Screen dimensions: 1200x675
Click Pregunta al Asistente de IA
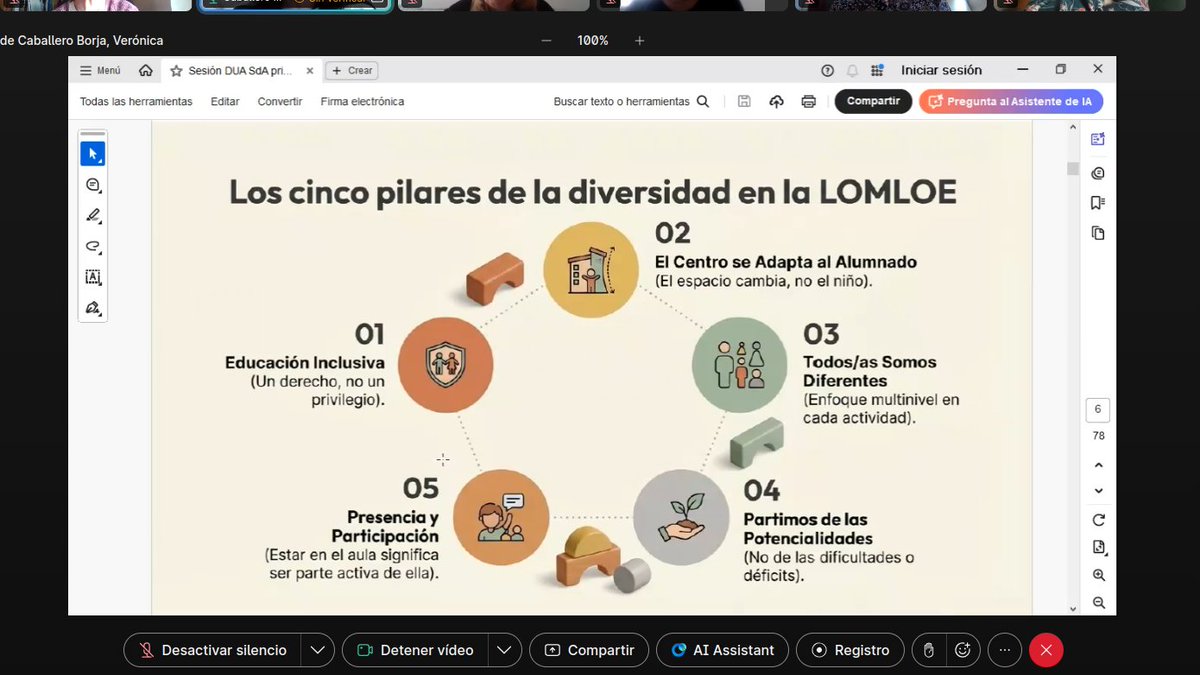pyautogui.click(x=1011, y=101)
